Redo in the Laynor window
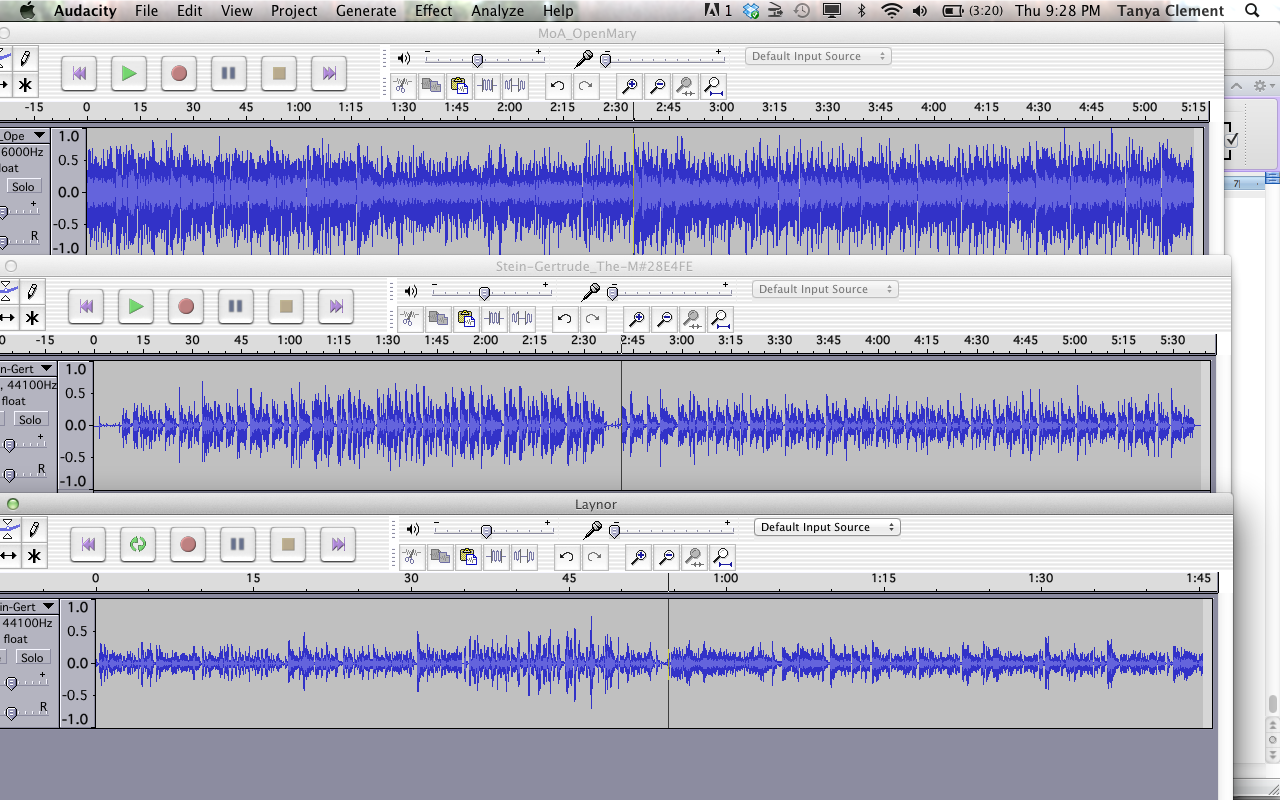The width and height of the screenshot is (1280, 800). coord(595,557)
